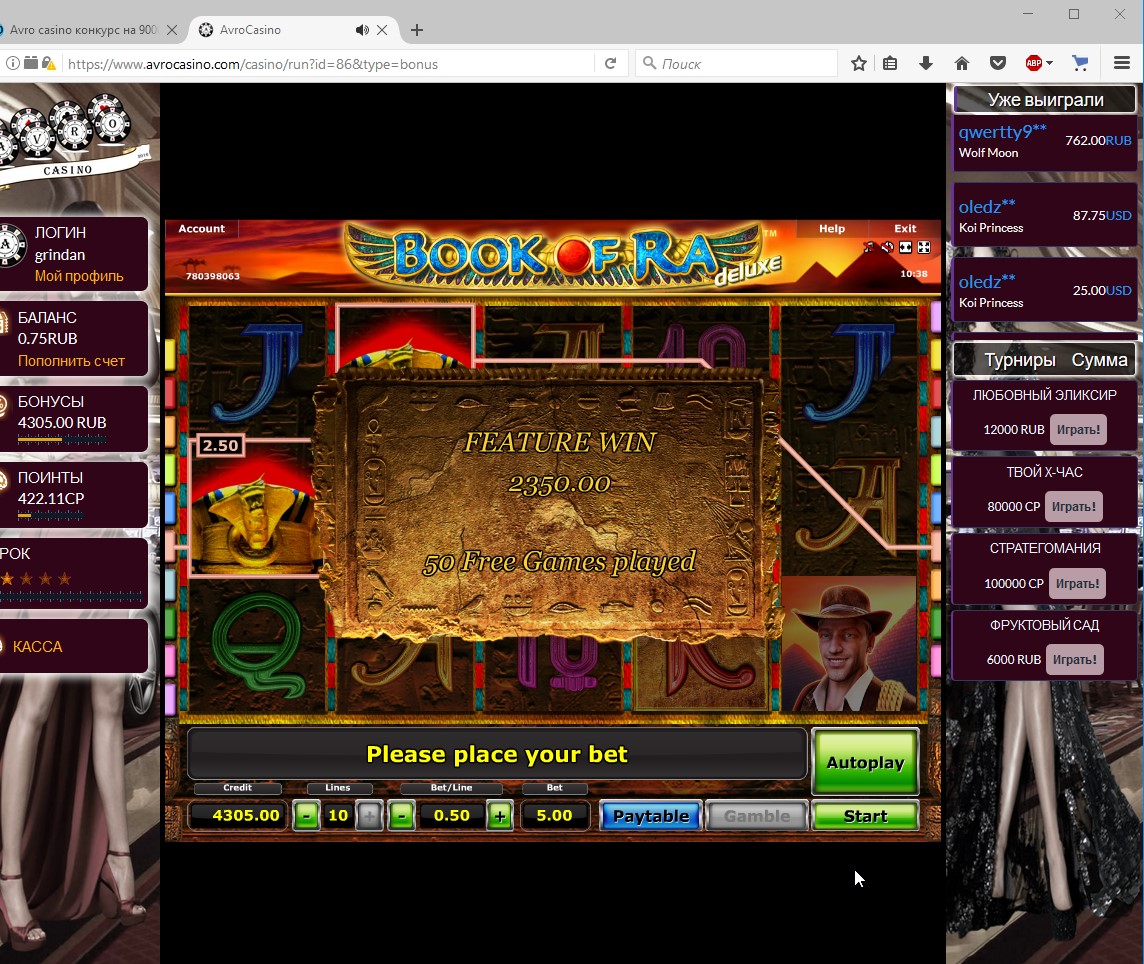The width and height of the screenshot is (1144, 964).
Task: Open the Pocket icon in toolbar
Action: [998, 63]
